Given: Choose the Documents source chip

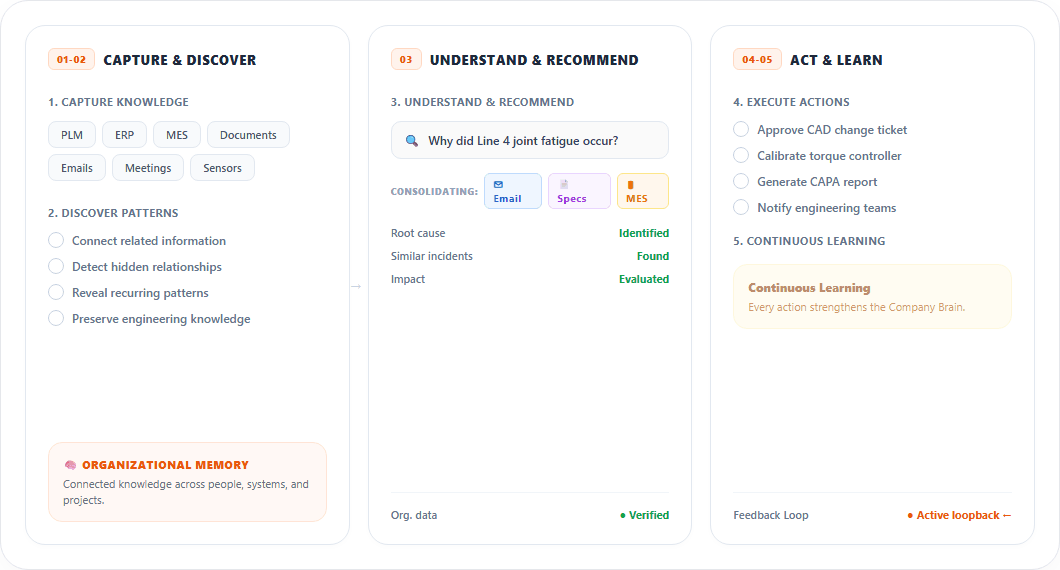Looking at the screenshot, I should click(248, 135).
